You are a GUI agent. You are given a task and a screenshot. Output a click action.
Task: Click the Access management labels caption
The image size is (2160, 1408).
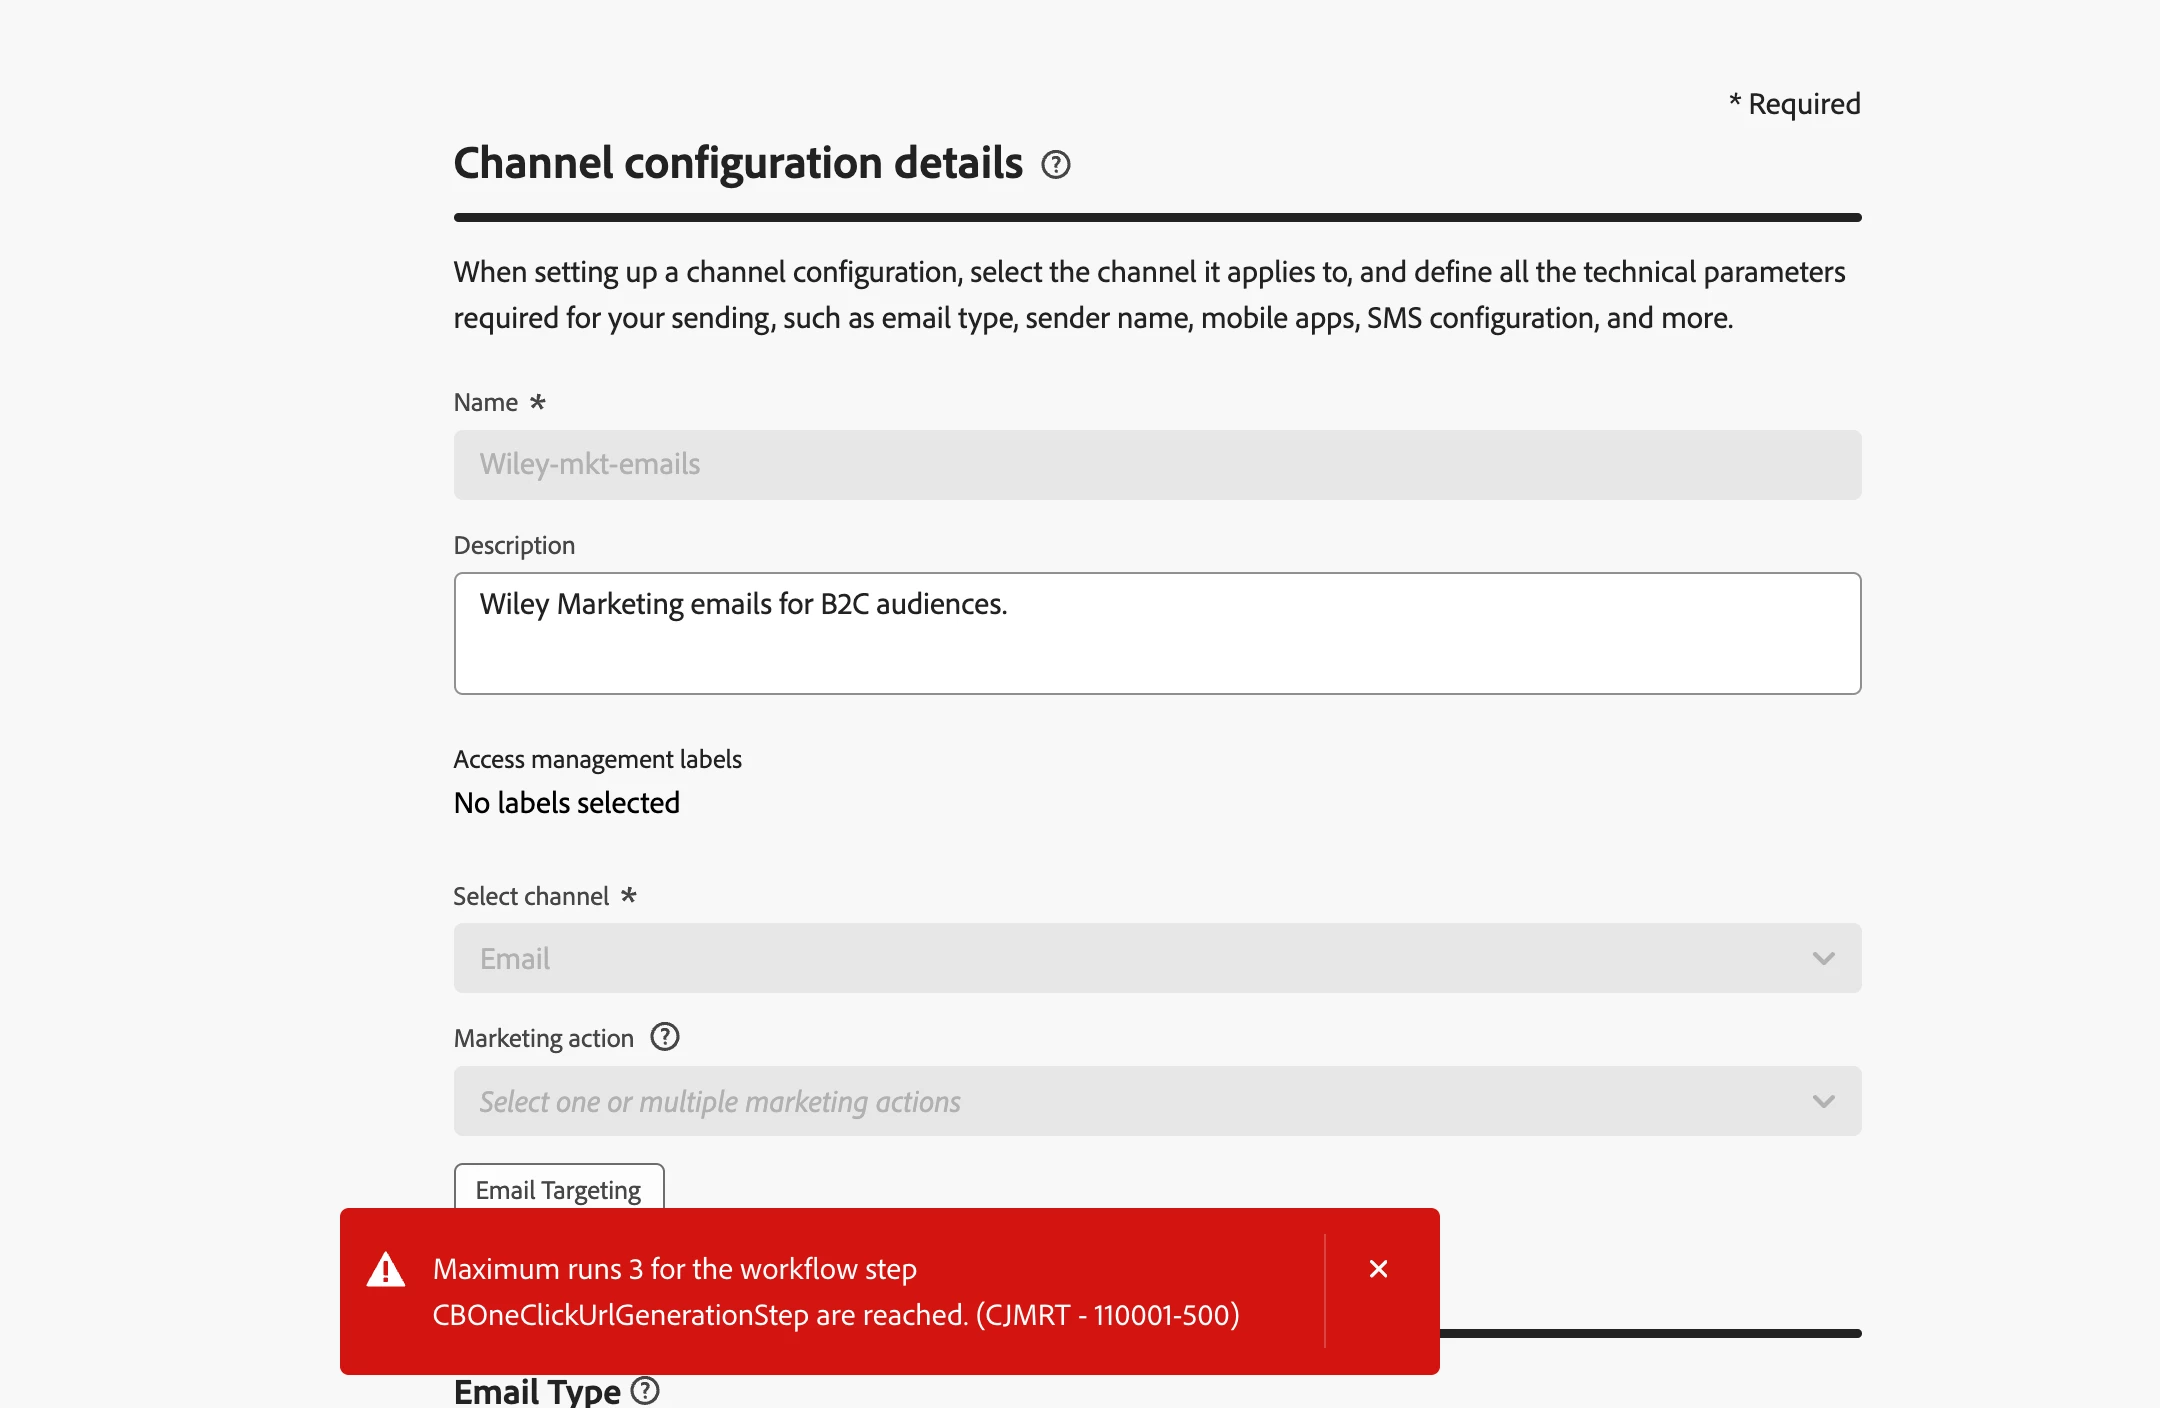coord(597,759)
